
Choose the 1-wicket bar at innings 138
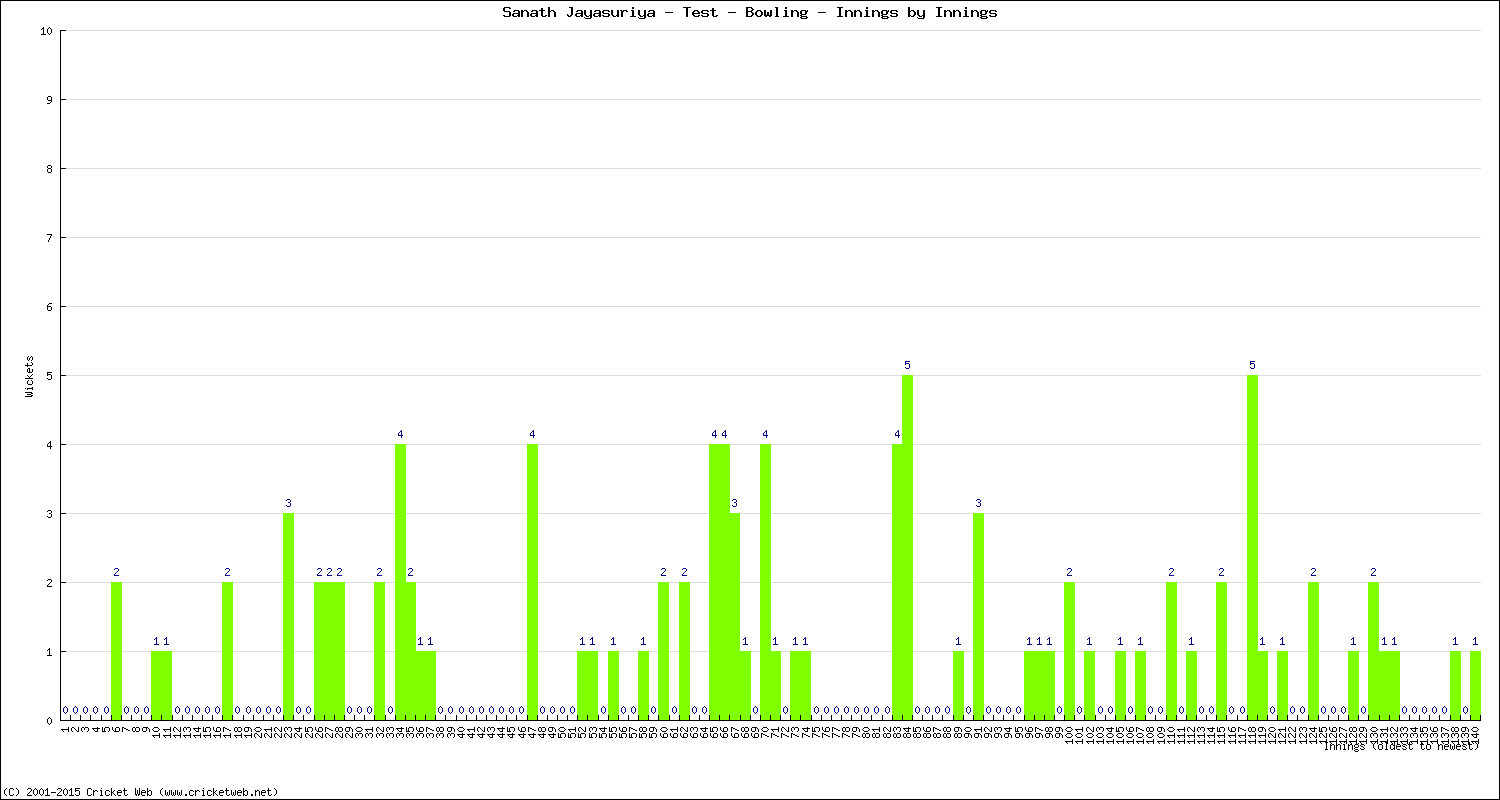(1455, 686)
